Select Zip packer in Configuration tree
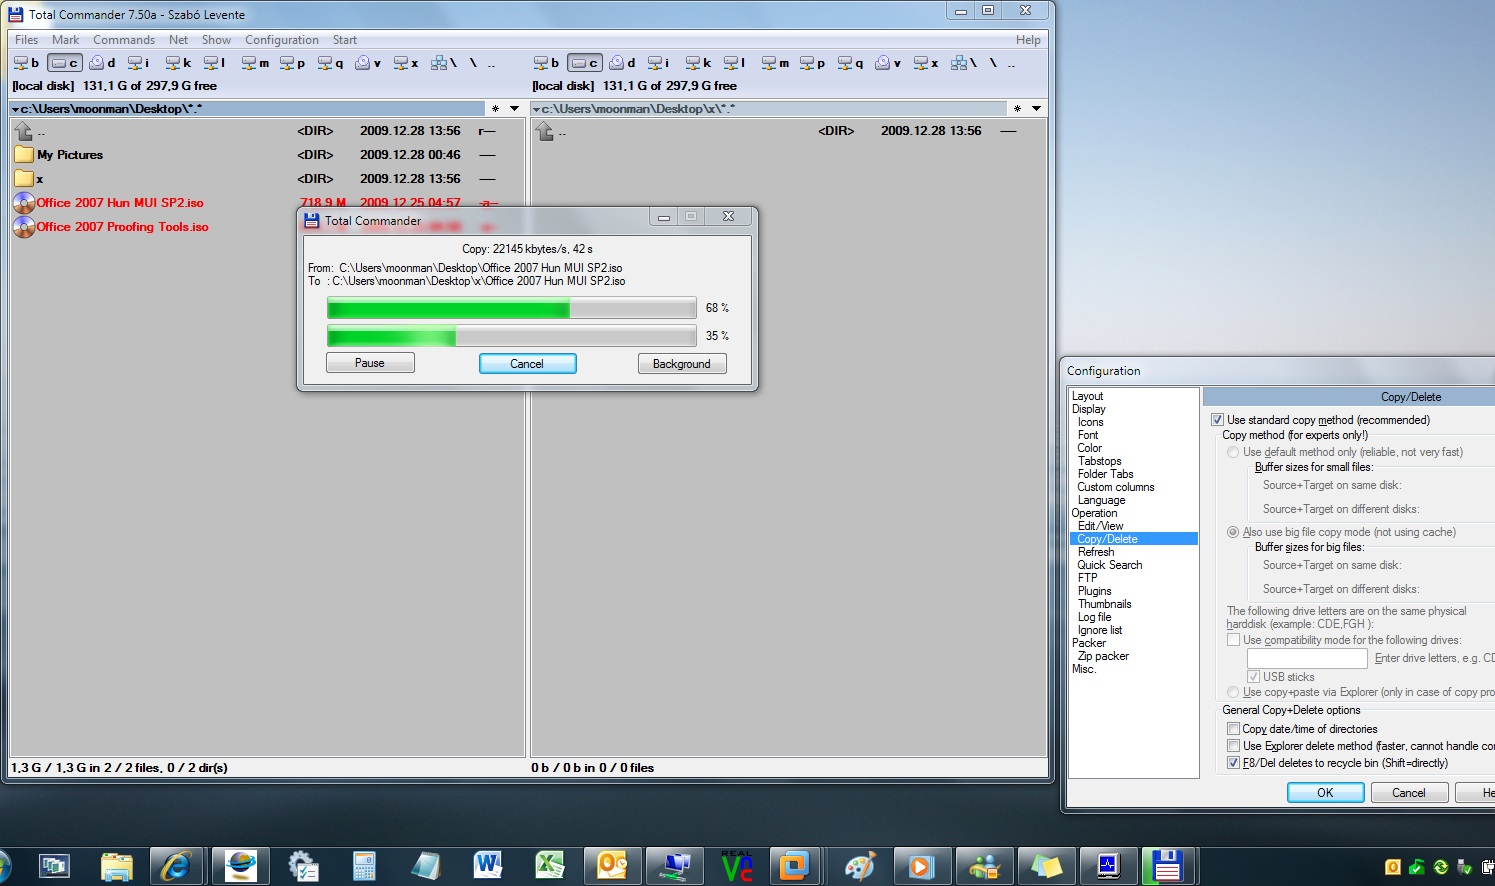 tap(1104, 656)
